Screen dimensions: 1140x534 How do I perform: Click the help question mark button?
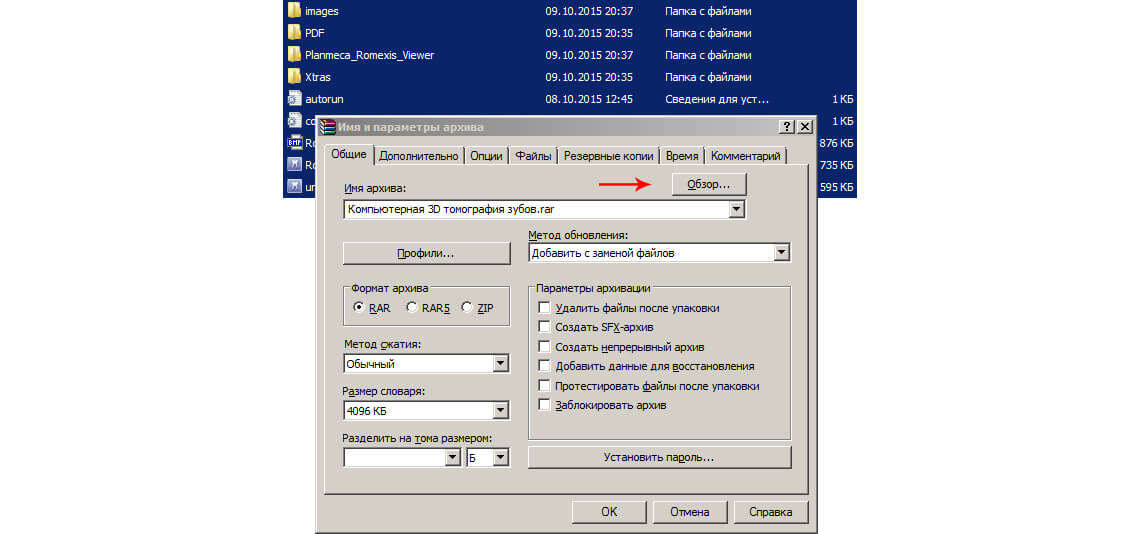click(787, 127)
